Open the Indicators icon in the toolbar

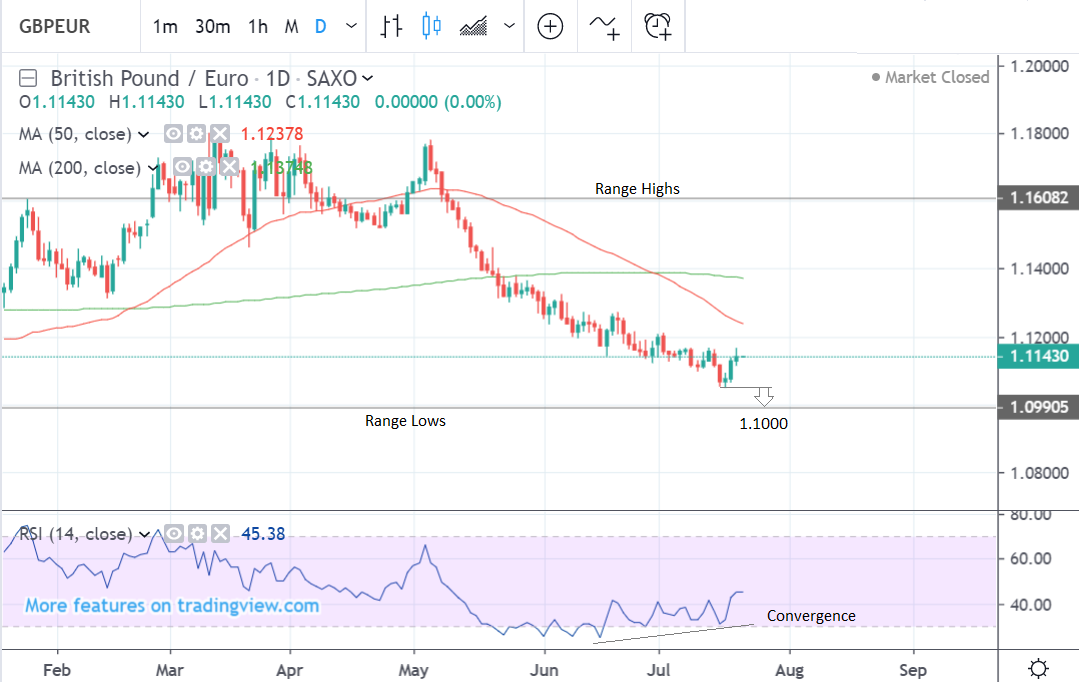604,27
